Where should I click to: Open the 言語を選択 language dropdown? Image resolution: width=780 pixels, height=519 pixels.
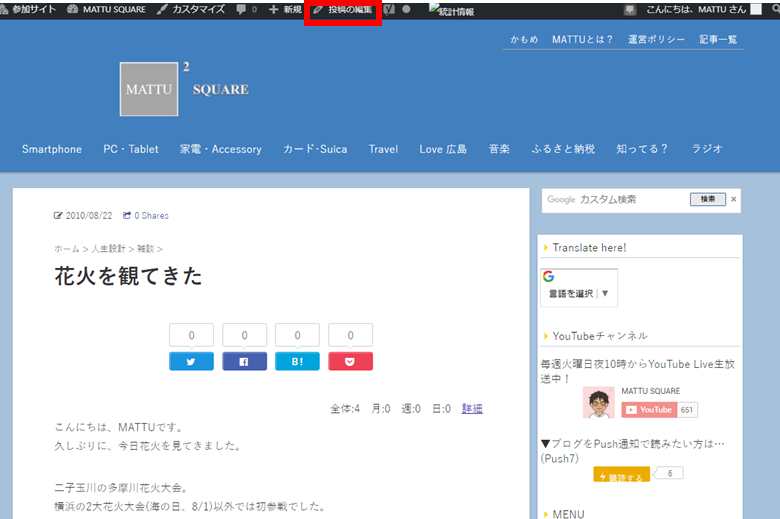(579, 294)
